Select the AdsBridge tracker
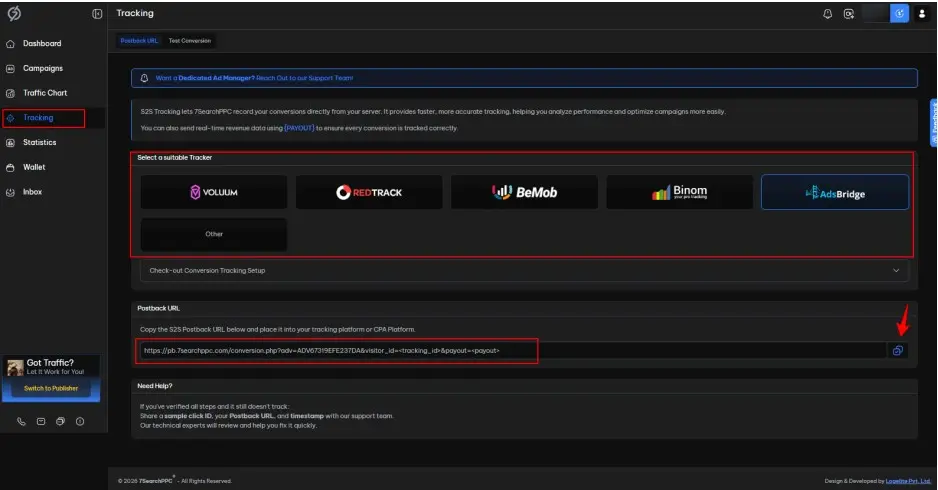Image resolution: width=938 pixels, height=490 pixels. 835,192
